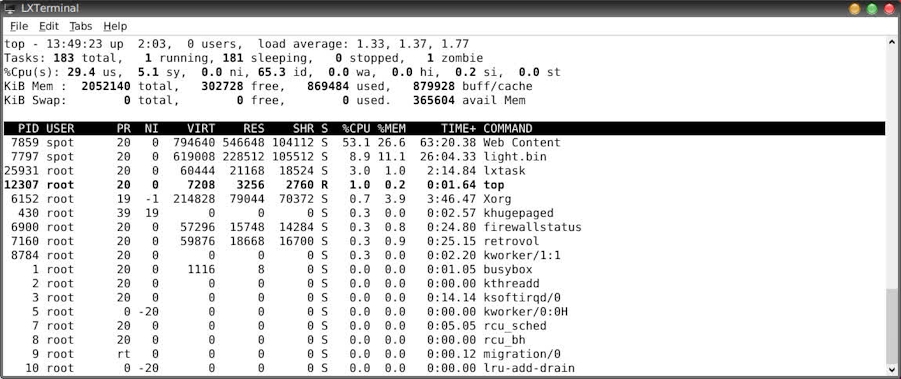Screen dimensions: 901x379
Task: Click the 26.6 memory percentage value
Action: pyautogui.click(x=391, y=142)
